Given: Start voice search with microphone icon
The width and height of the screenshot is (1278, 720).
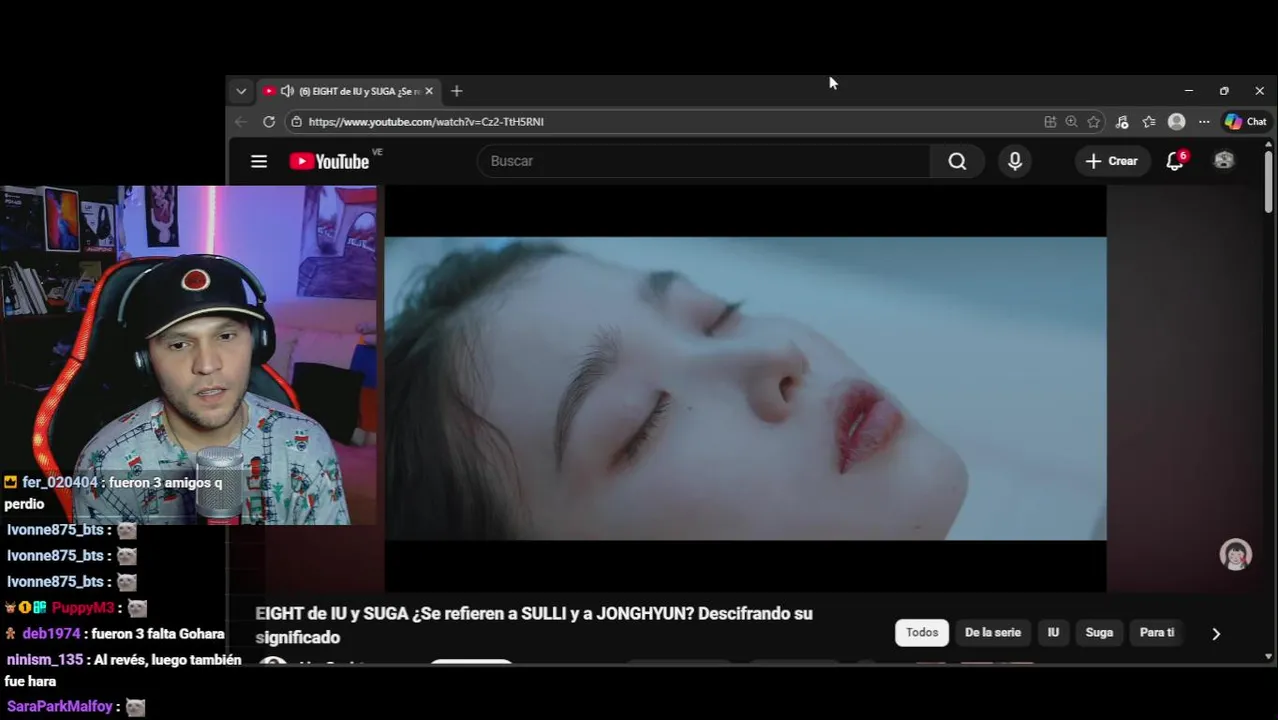Looking at the screenshot, I should (1015, 161).
